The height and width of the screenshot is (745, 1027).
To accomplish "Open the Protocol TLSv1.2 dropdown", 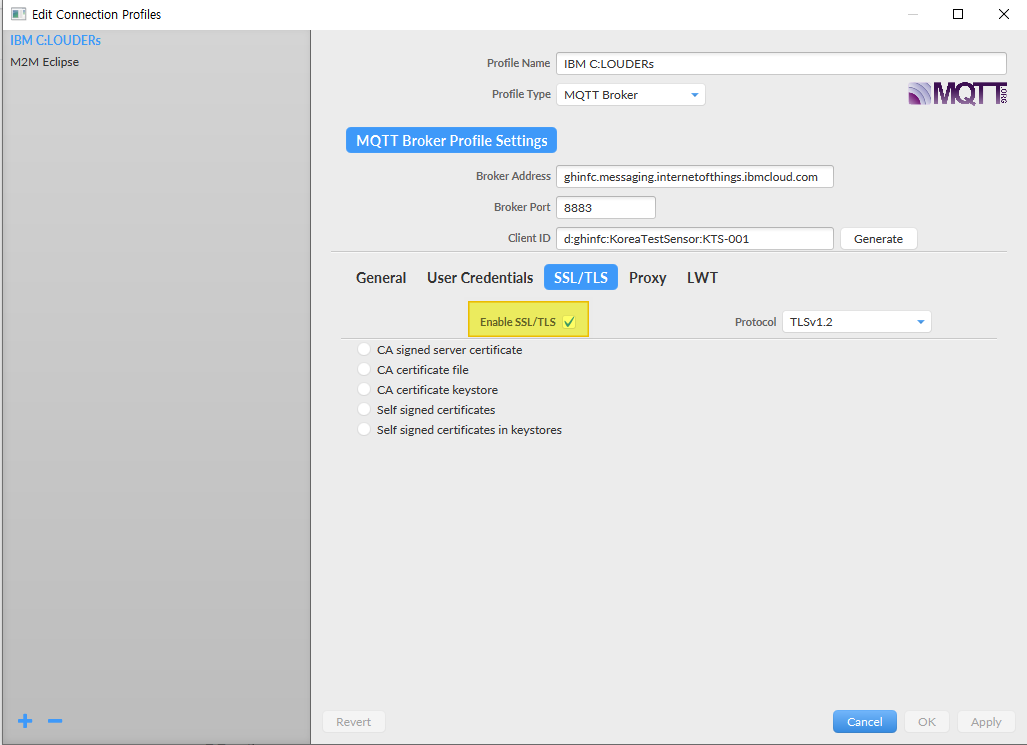I will pos(857,322).
